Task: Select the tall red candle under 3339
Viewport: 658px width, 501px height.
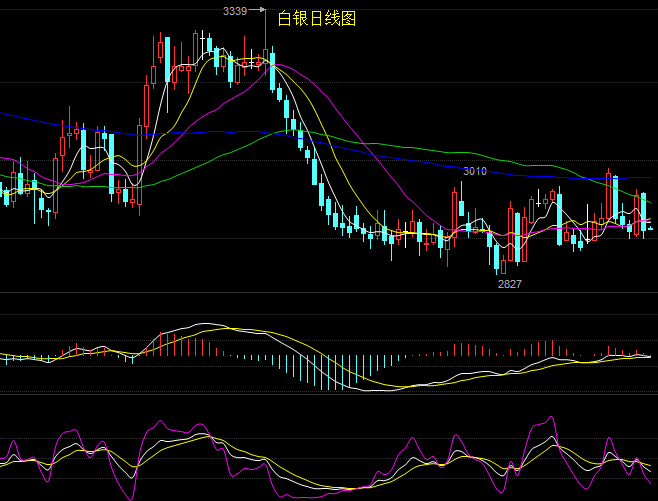Action: [265, 42]
